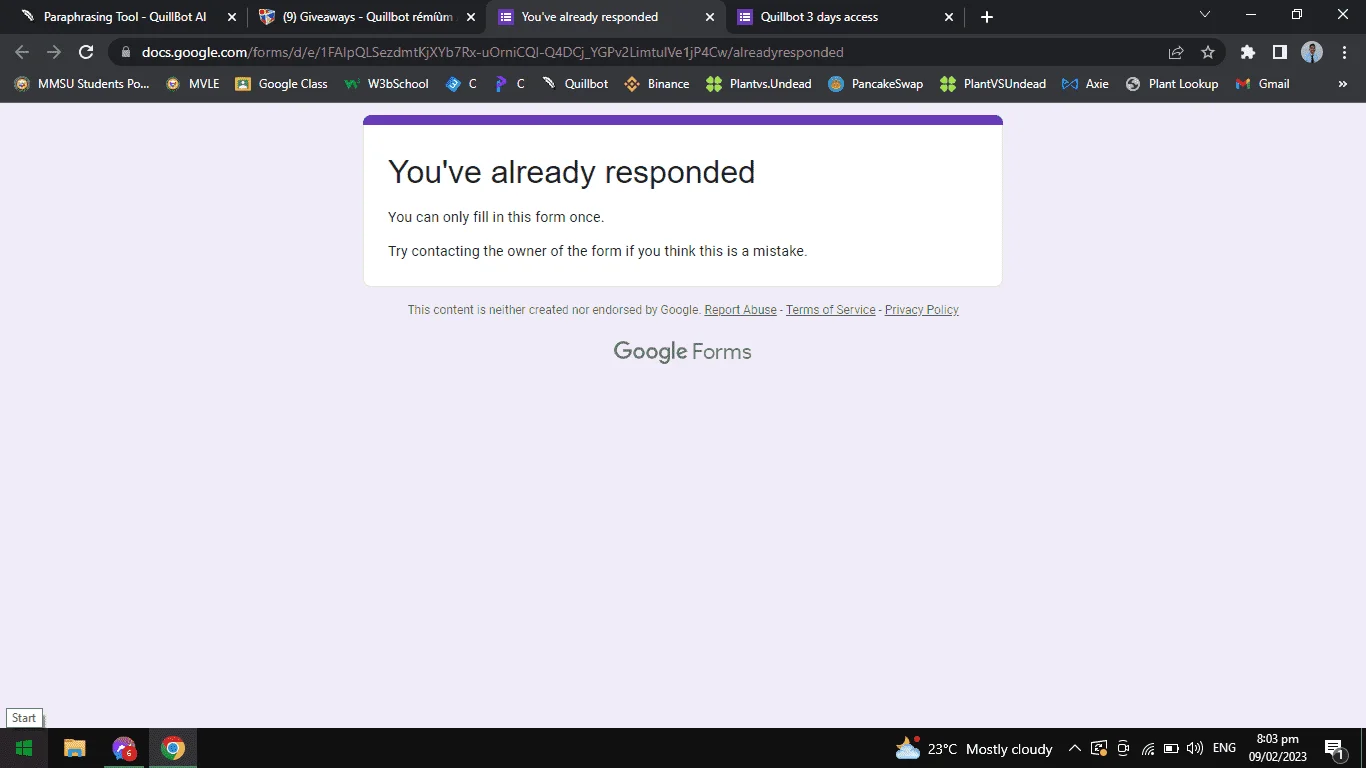Click the Meet Now camera tray icon
The height and width of the screenshot is (768, 1366).
(1123, 748)
